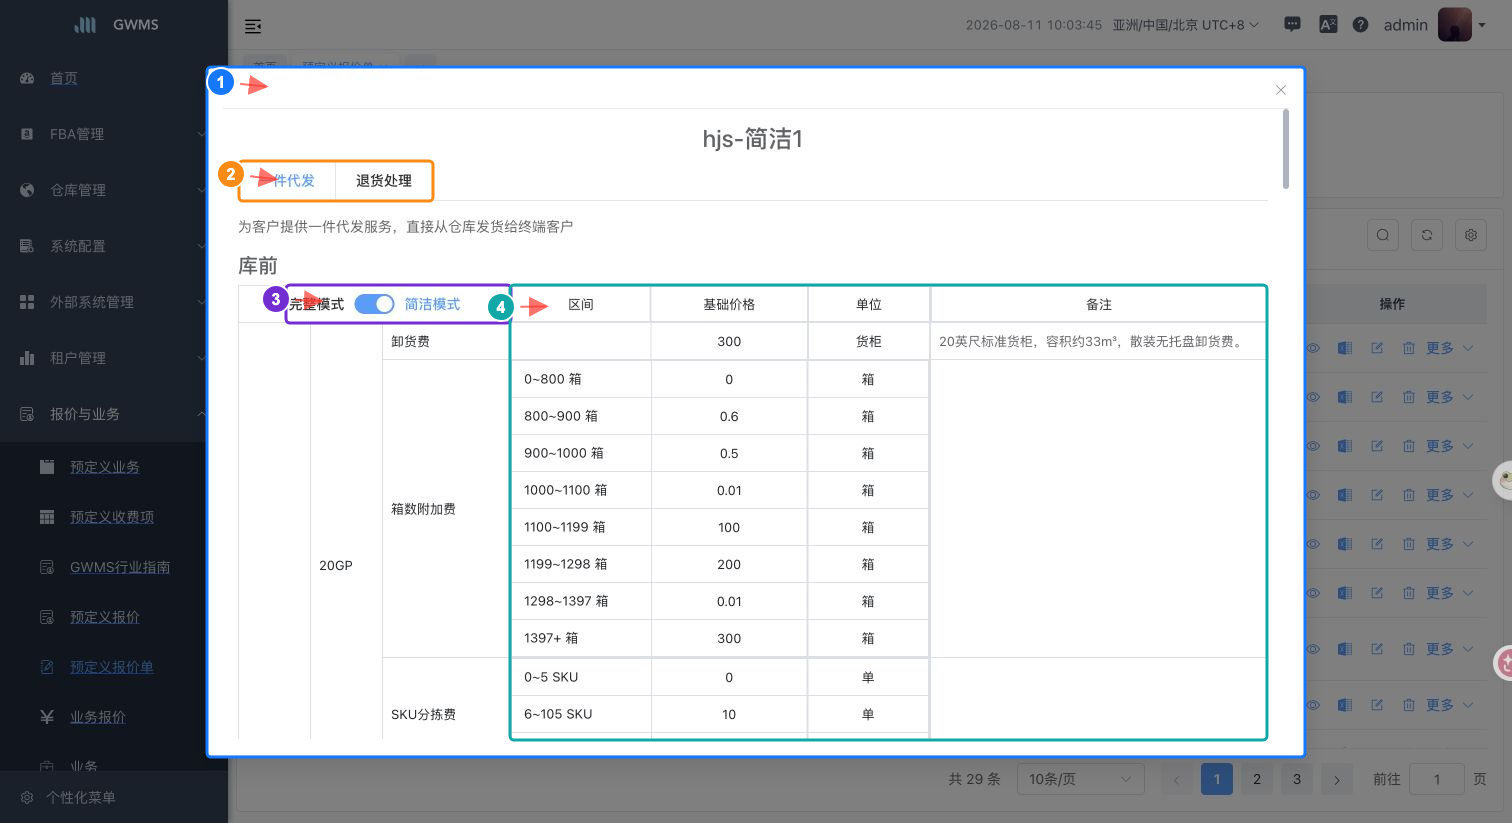Click the admin username in header
The height and width of the screenshot is (823, 1512).
pyautogui.click(x=1405, y=25)
